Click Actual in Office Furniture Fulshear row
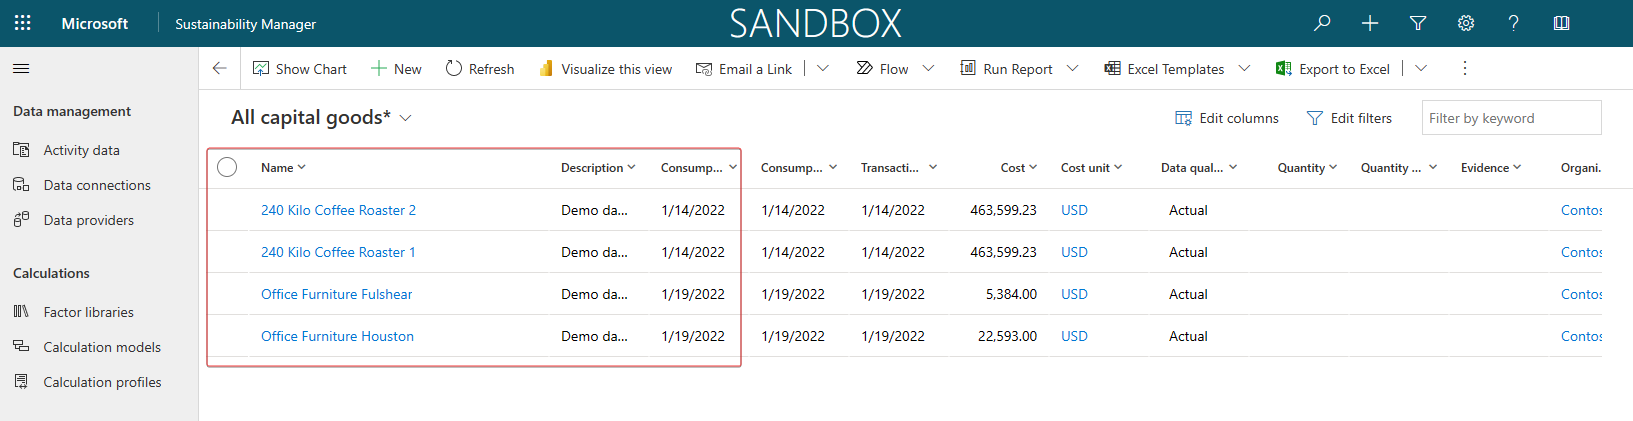The image size is (1633, 421). (x=1188, y=294)
